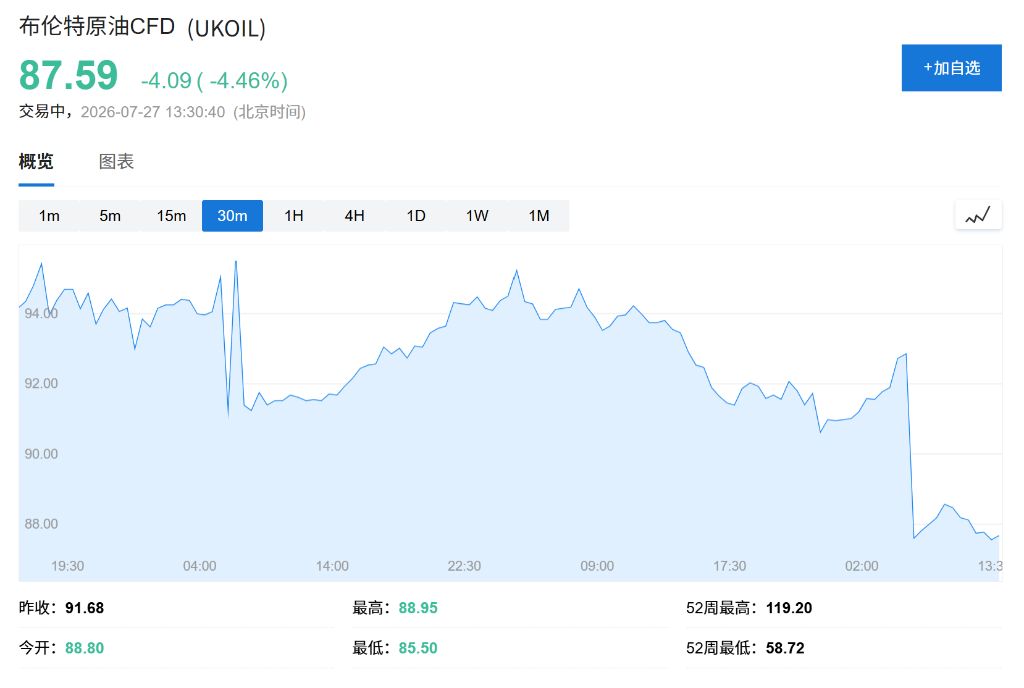This screenshot has height=688, width=1024.
Task: Pick the 1W weekly timeframe
Action: (477, 216)
